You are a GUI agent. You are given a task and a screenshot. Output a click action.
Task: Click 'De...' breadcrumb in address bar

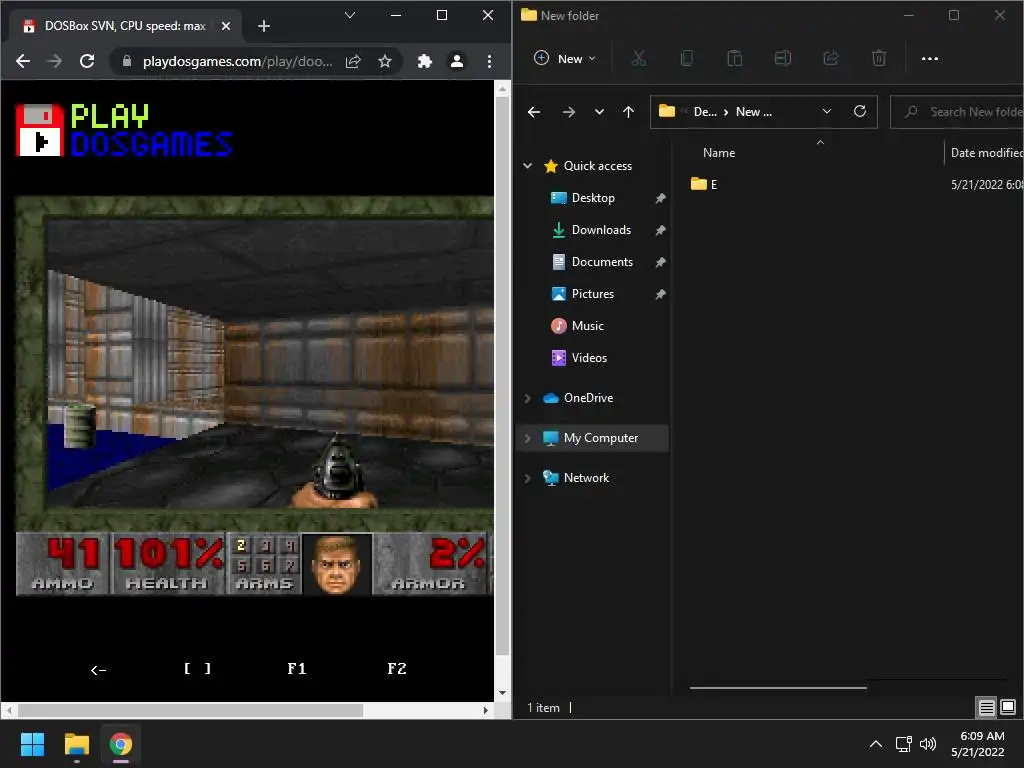(x=705, y=112)
